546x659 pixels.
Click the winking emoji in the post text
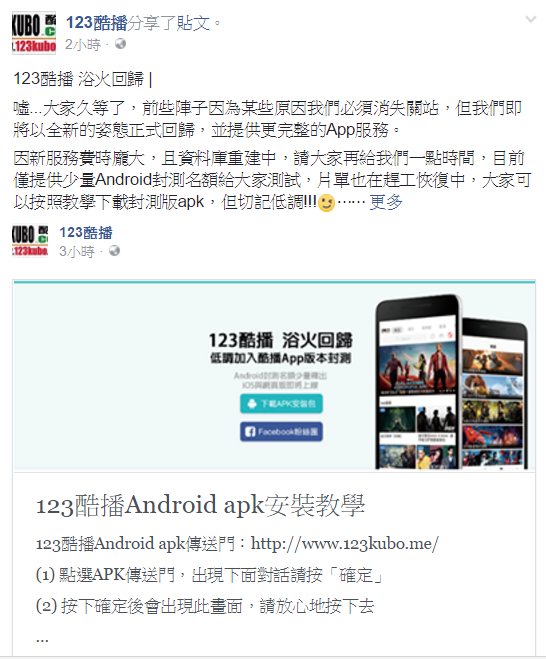coord(327,203)
